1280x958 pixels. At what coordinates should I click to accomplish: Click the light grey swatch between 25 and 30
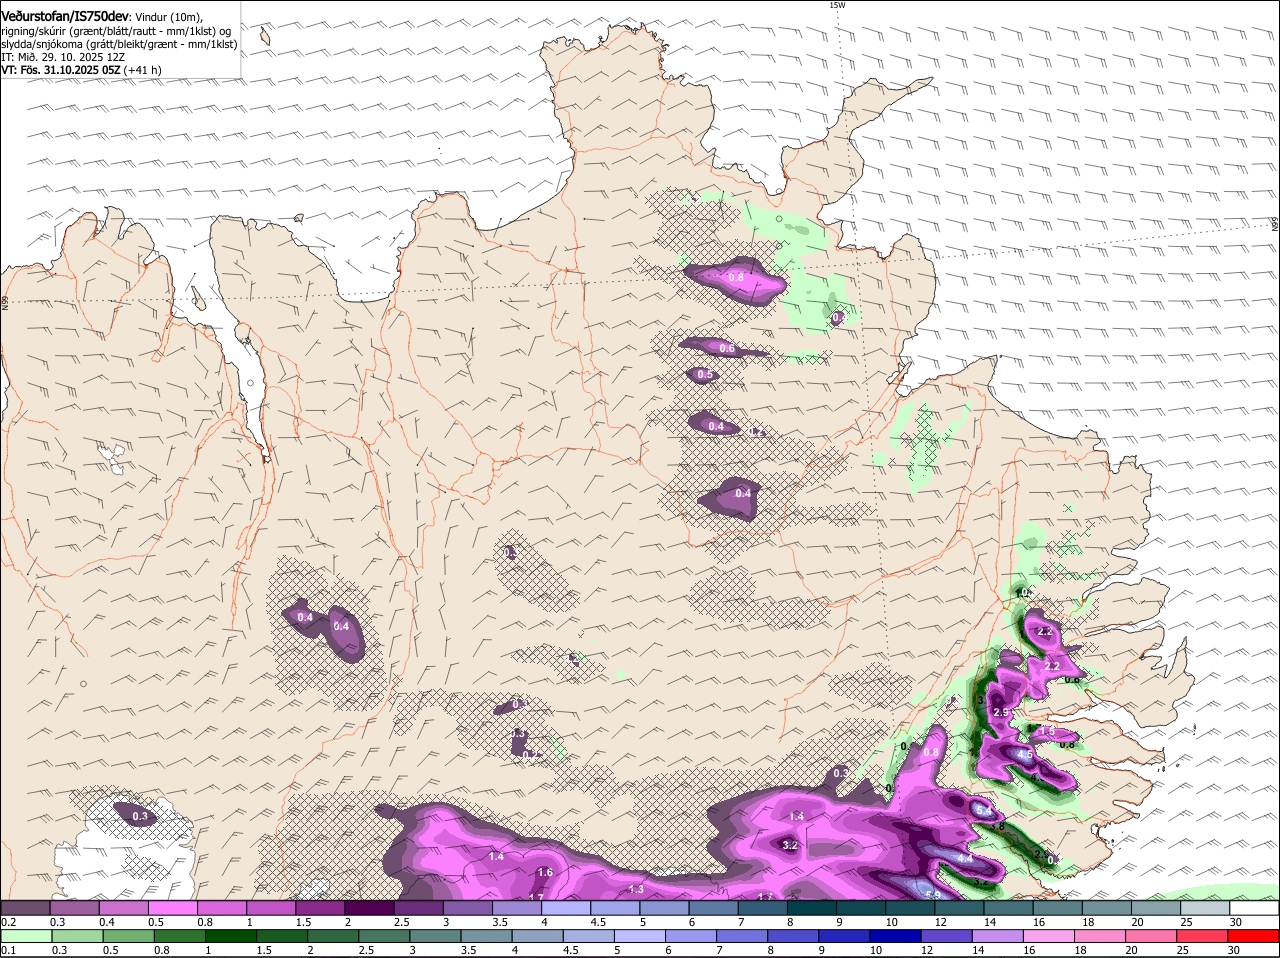(1206, 907)
